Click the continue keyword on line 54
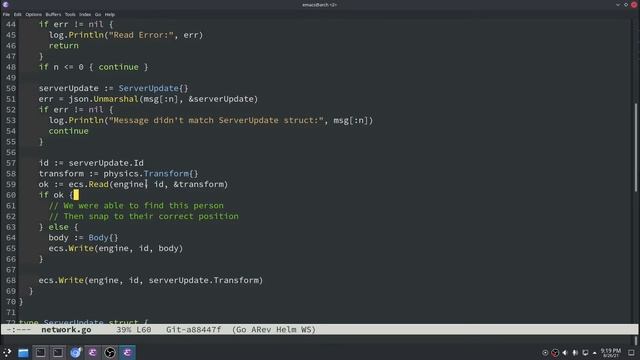 (69, 131)
